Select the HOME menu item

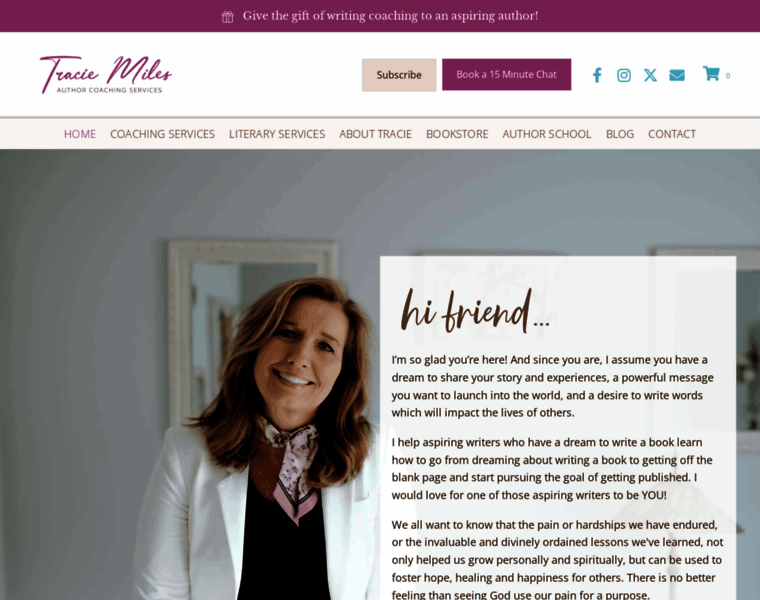click(x=80, y=134)
